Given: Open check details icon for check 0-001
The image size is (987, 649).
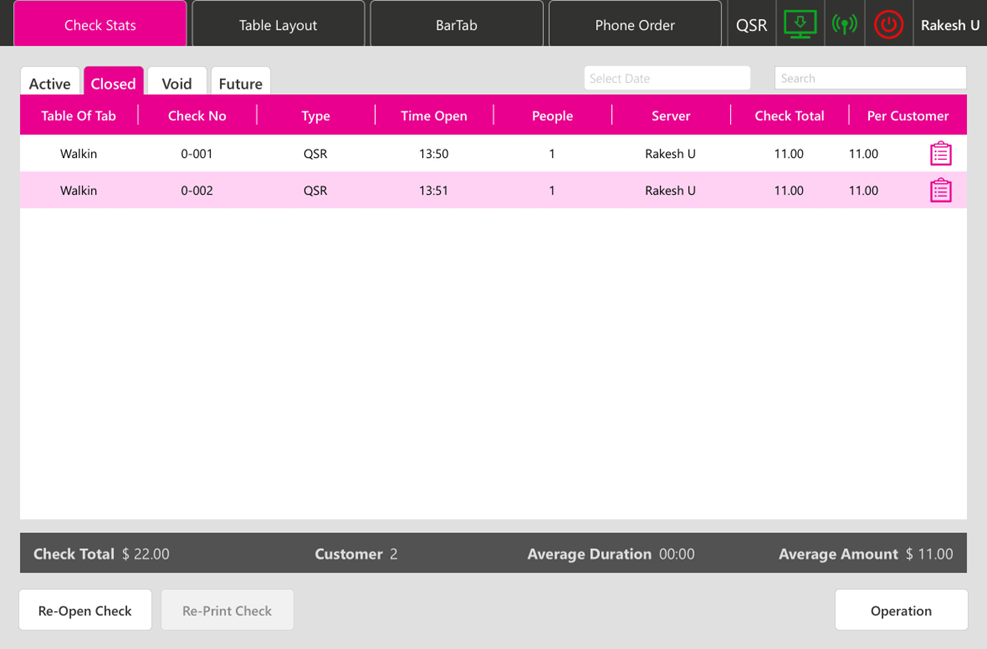Looking at the screenshot, I should click(940, 154).
